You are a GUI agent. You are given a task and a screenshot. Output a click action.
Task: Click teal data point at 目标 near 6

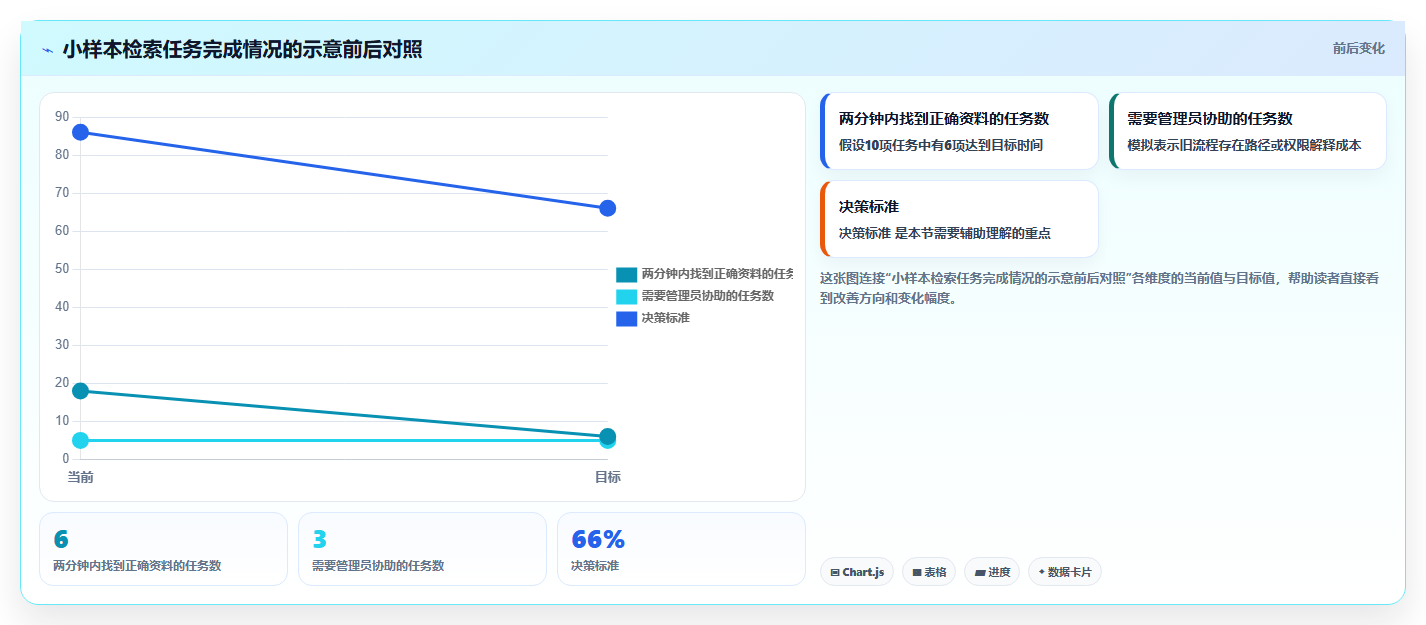607,435
